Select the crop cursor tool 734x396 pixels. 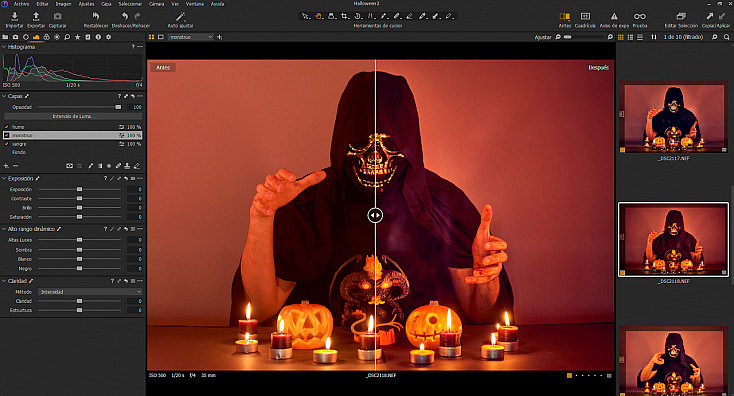point(345,16)
